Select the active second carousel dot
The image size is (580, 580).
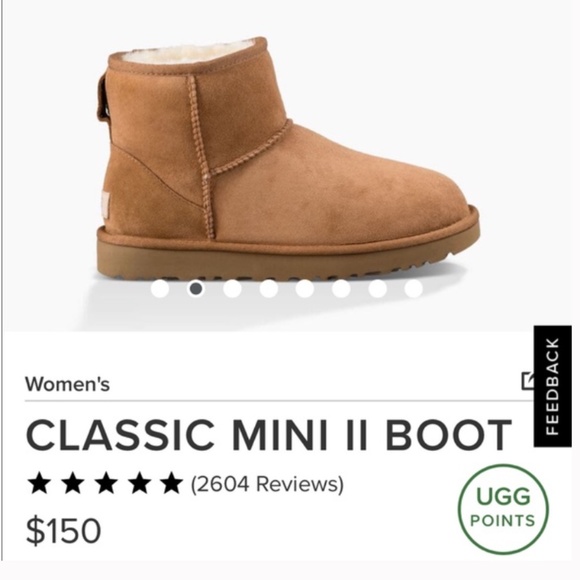click(x=196, y=289)
